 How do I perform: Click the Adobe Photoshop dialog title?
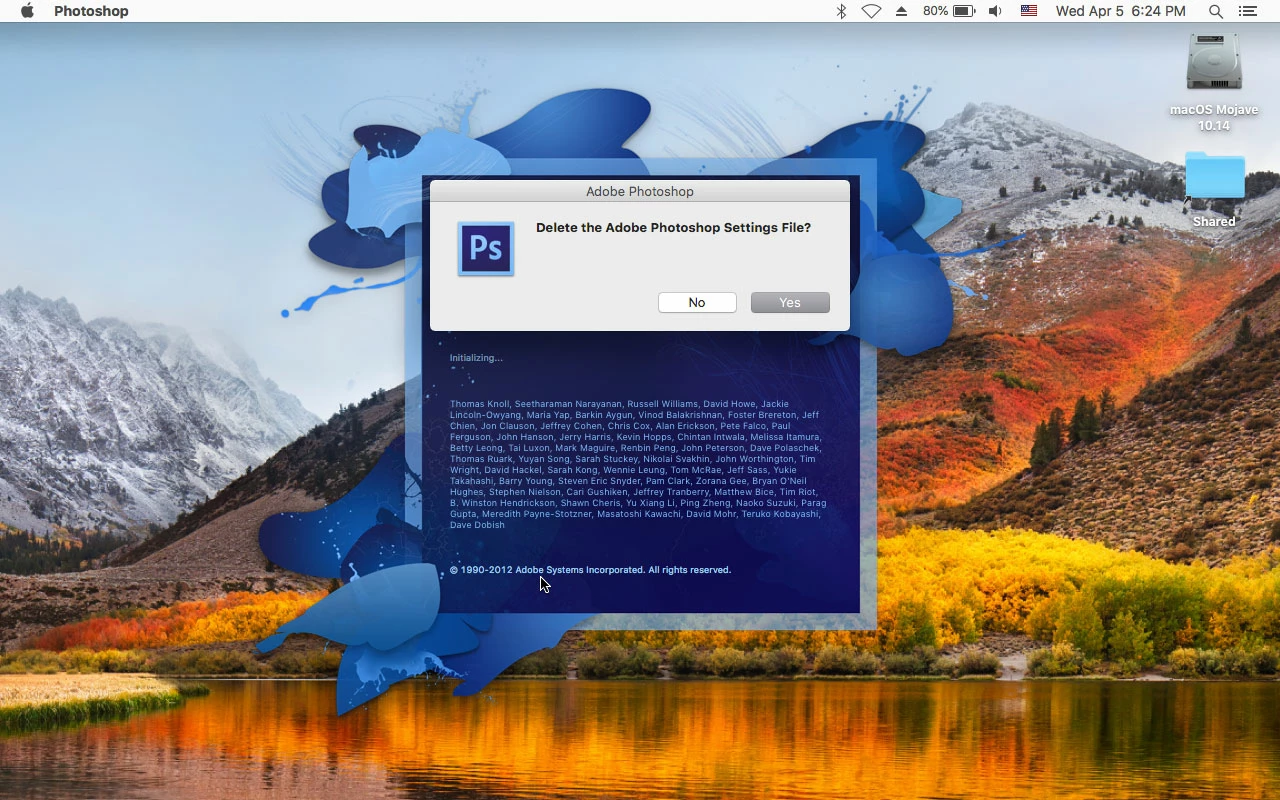point(640,191)
